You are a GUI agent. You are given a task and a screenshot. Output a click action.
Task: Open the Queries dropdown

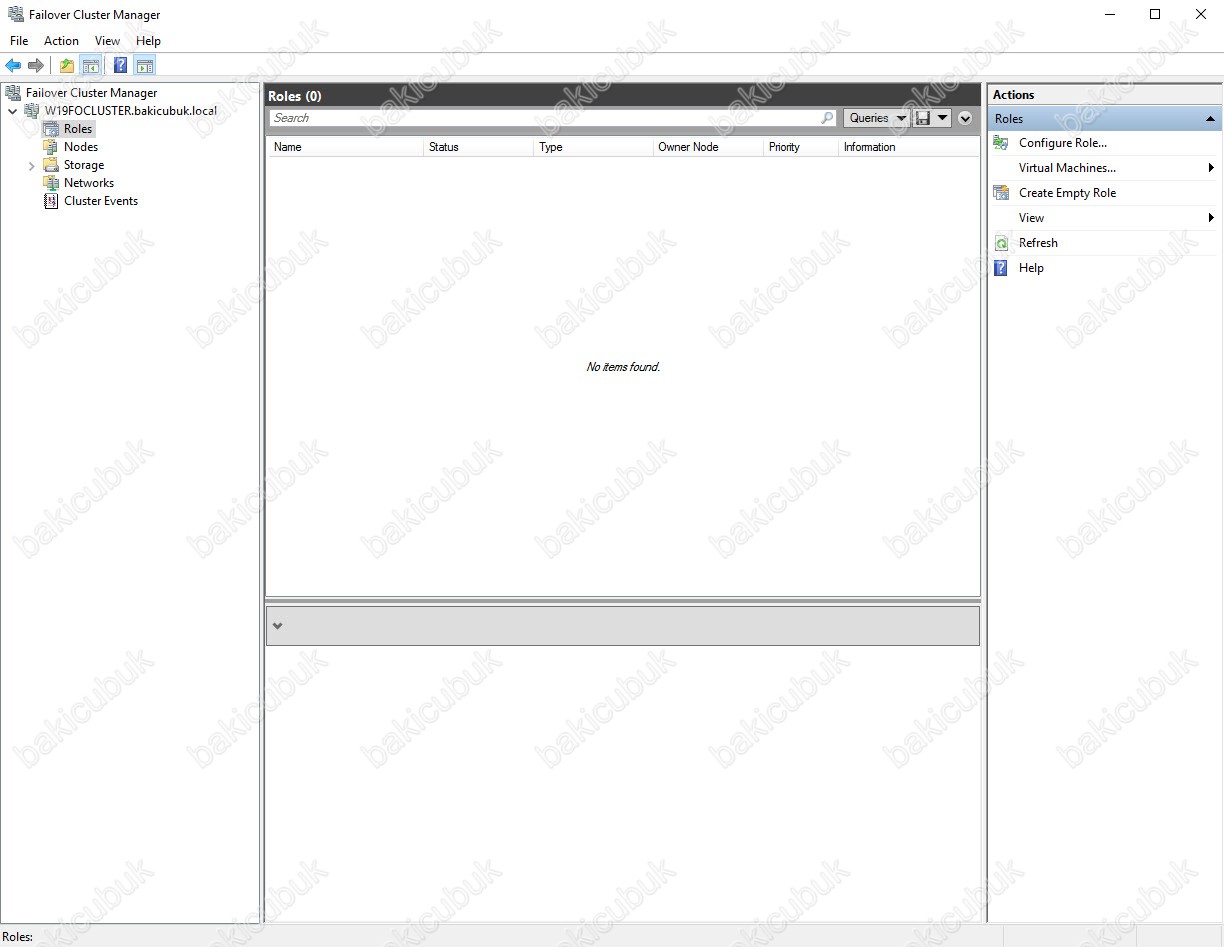coord(877,118)
